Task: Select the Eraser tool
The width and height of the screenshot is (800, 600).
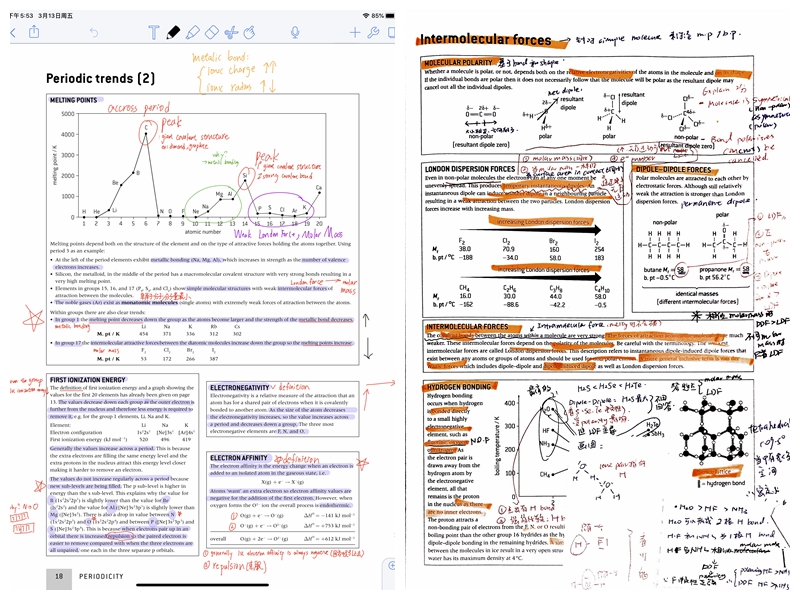Action: (x=212, y=33)
